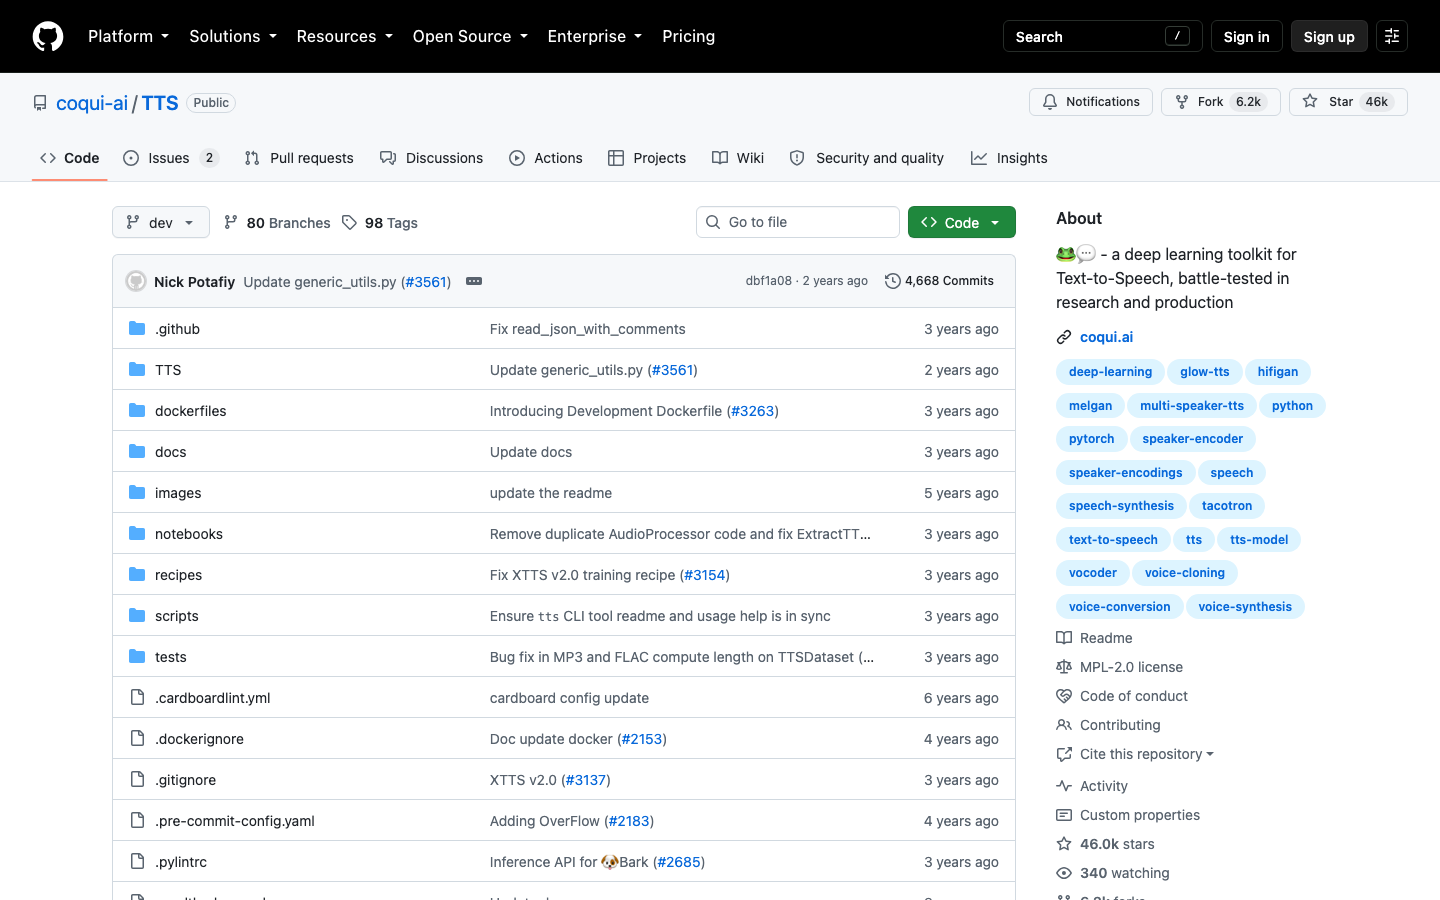Expand the Platform menu
The width and height of the screenshot is (1440, 900).
(128, 36)
